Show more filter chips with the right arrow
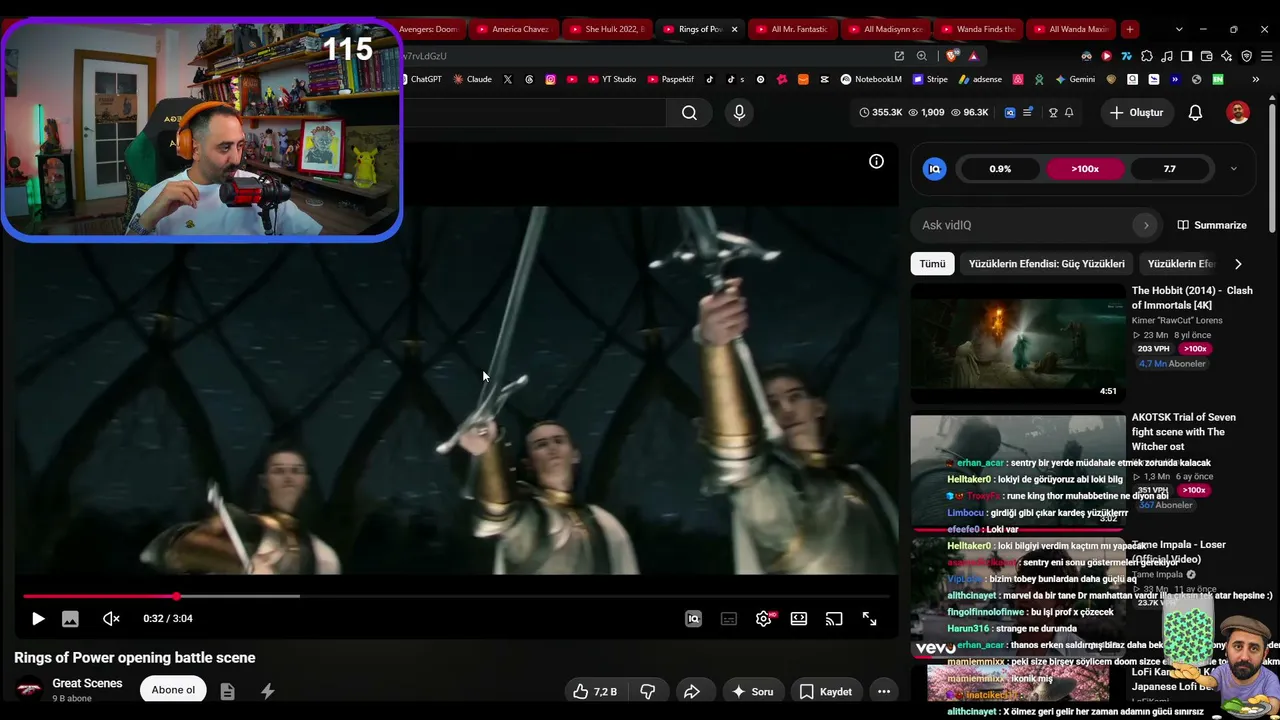The image size is (1280, 720). pyautogui.click(x=1238, y=264)
